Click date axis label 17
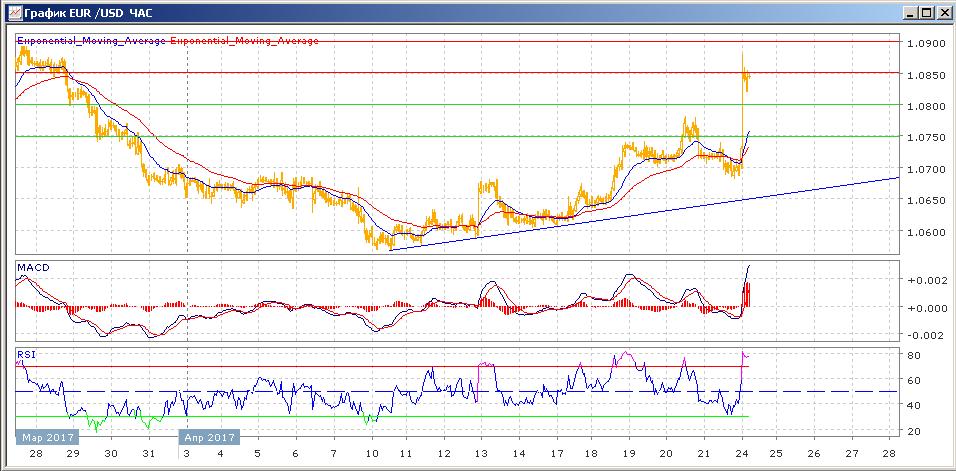 (555, 454)
